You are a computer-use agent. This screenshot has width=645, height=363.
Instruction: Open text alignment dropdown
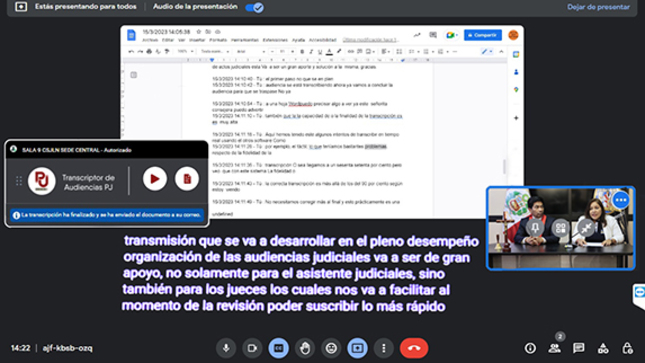coord(385,51)
